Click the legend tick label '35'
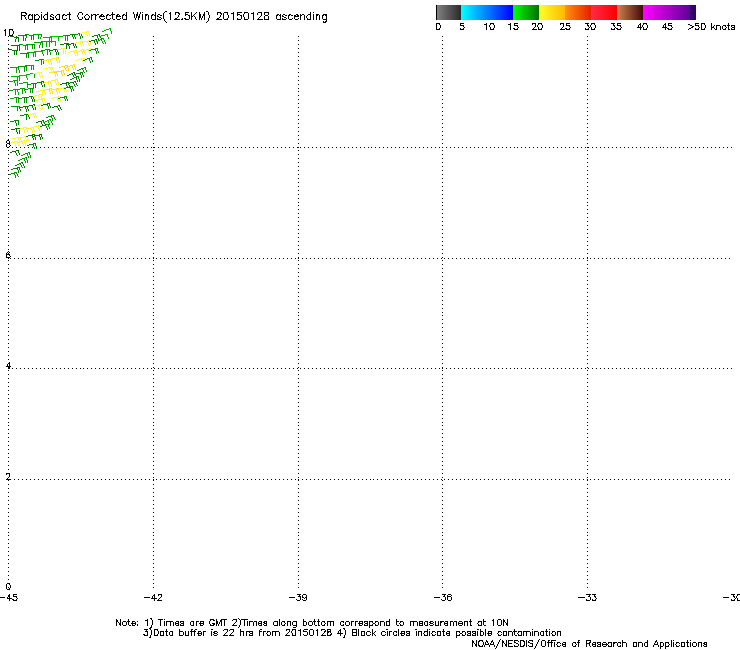The height and width of the screenshot is (650, 740). [616, 27]
